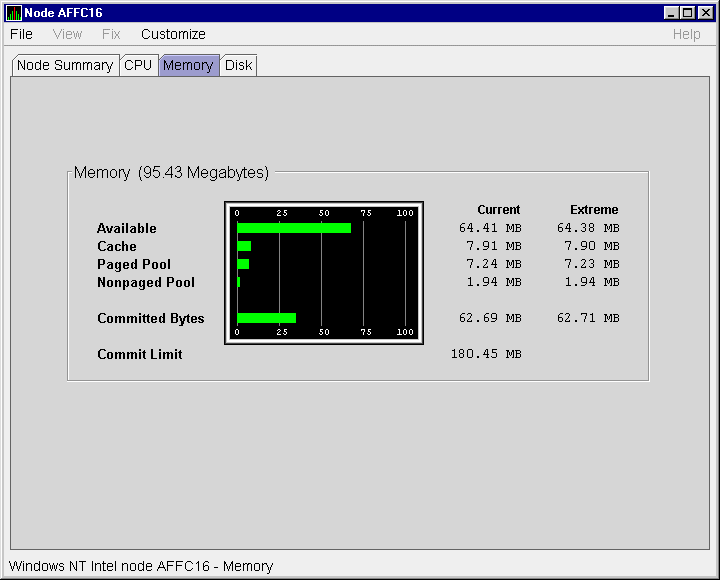Viewport: 720px width, 580px height.
Task: Click the 7.90 MB extreme Cache value
Action: [592, 246]
